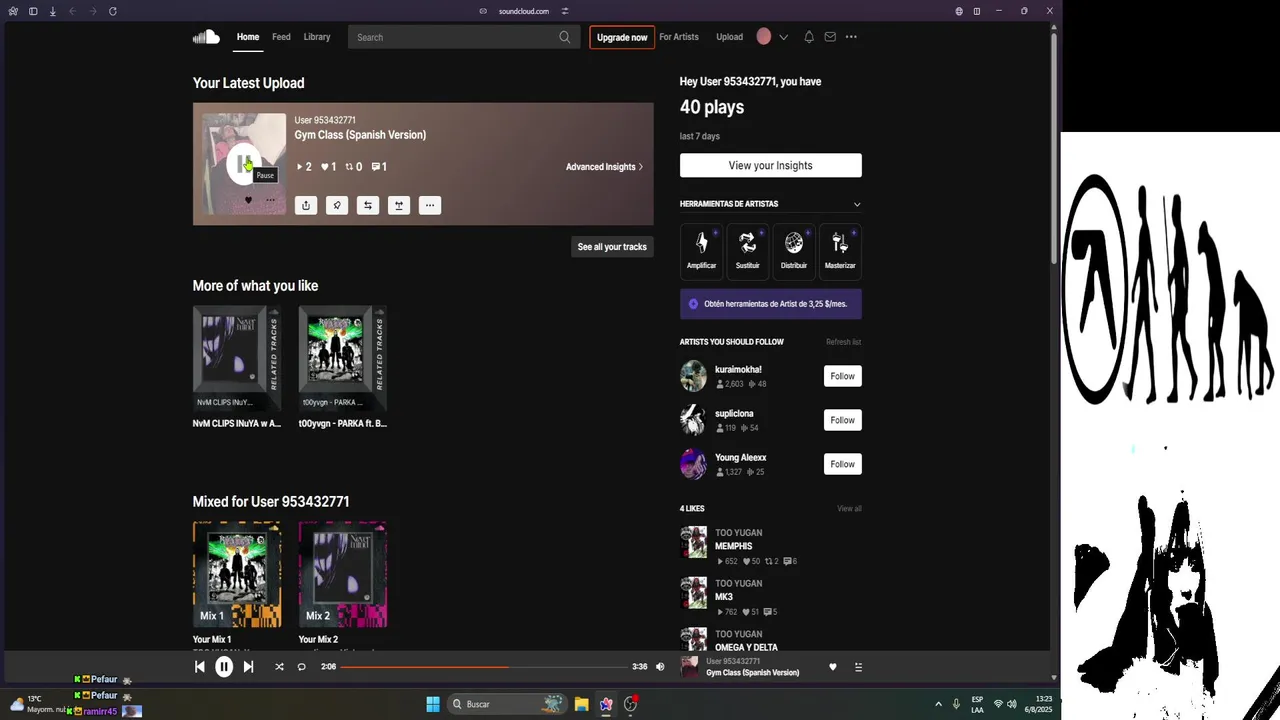Screen dimensions: 1280x720
Task: Click the Artist tools 3,25 $/mes banner
Action: tap(771, 304)
